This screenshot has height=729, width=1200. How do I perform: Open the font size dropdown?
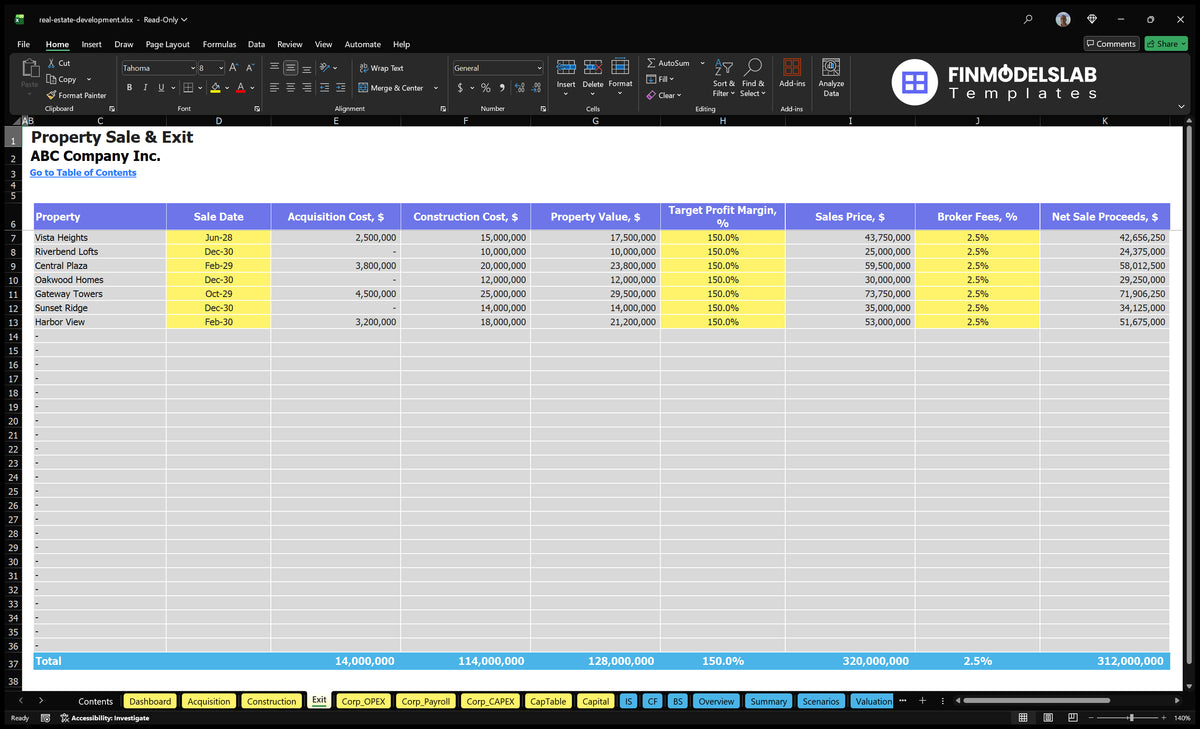220,68
